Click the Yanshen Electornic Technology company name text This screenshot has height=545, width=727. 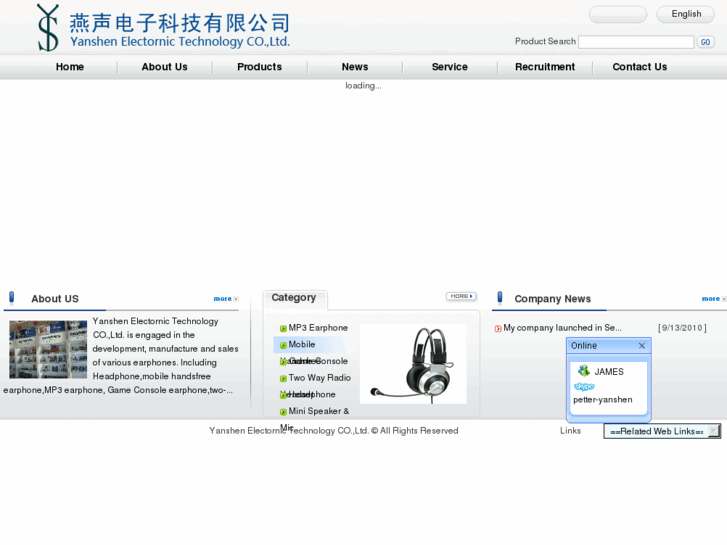coord(180,41)
